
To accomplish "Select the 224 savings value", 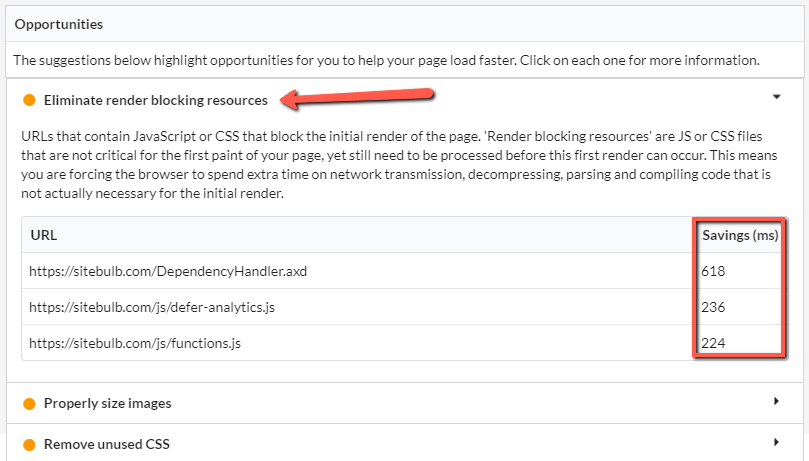I will (713, 343).
